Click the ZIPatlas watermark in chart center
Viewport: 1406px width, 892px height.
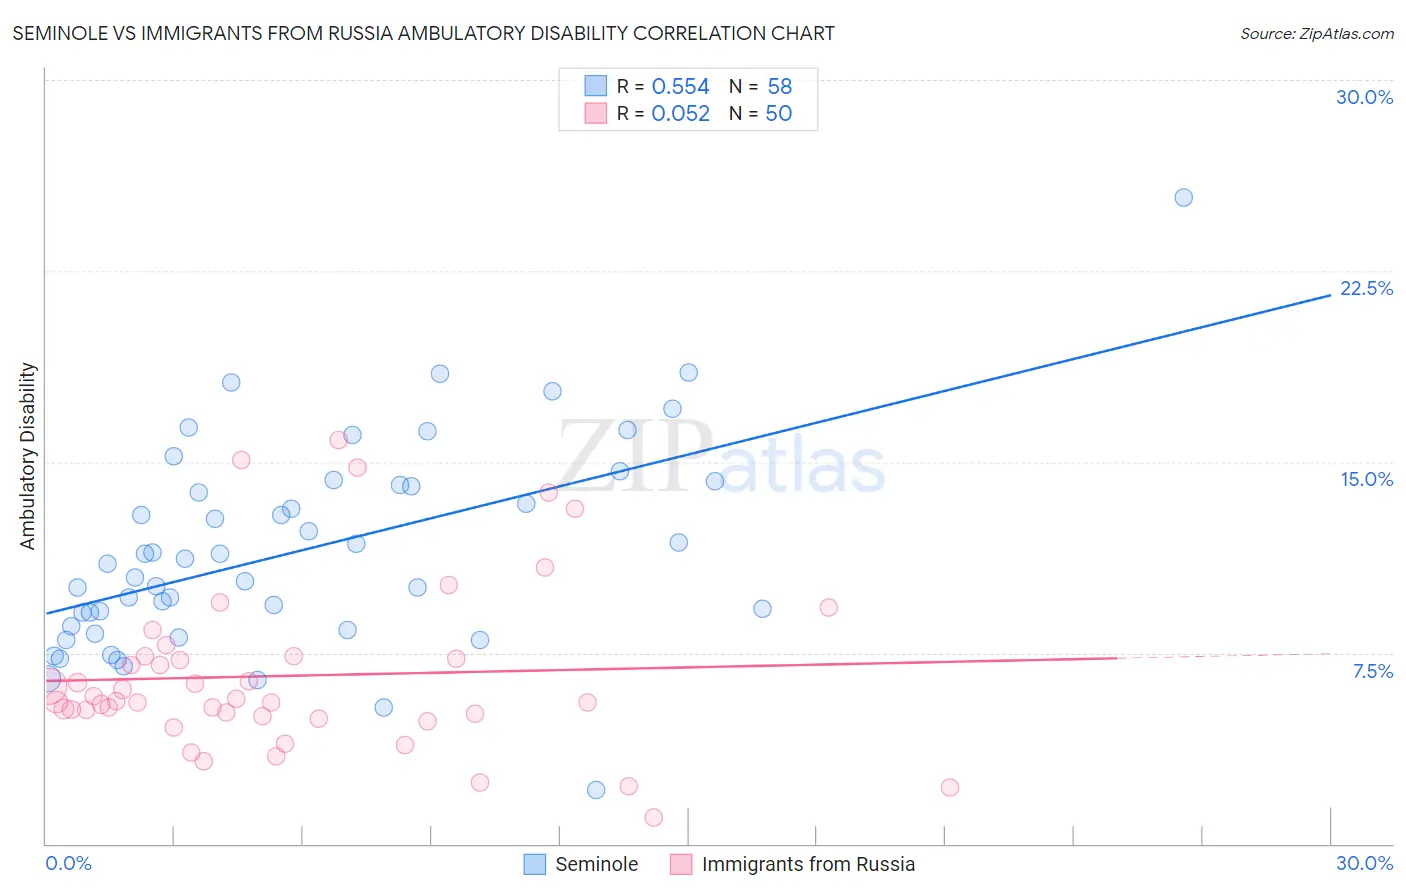click(x=722, y=458)
